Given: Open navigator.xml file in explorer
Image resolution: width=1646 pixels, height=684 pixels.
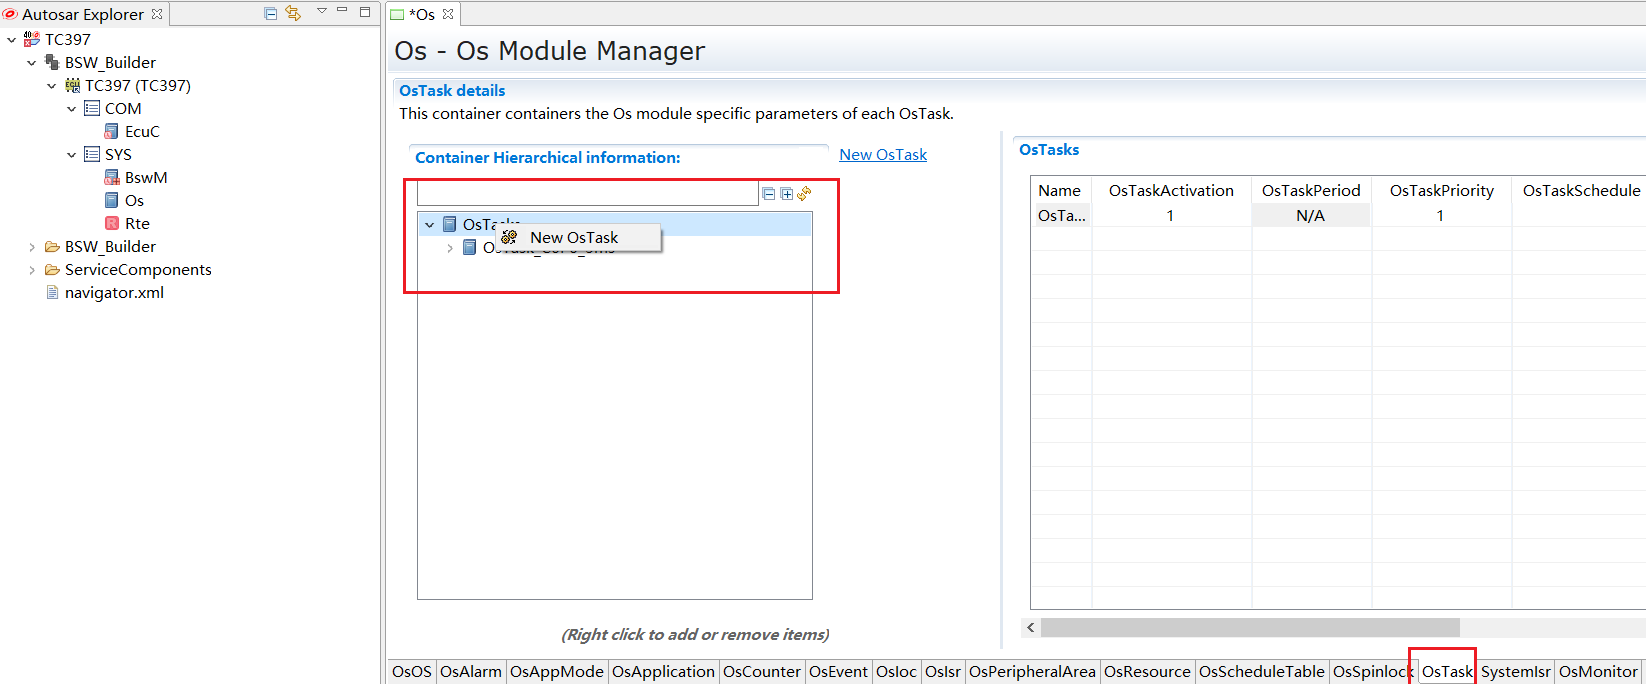Looking at the screenshot, I should 114,293.
